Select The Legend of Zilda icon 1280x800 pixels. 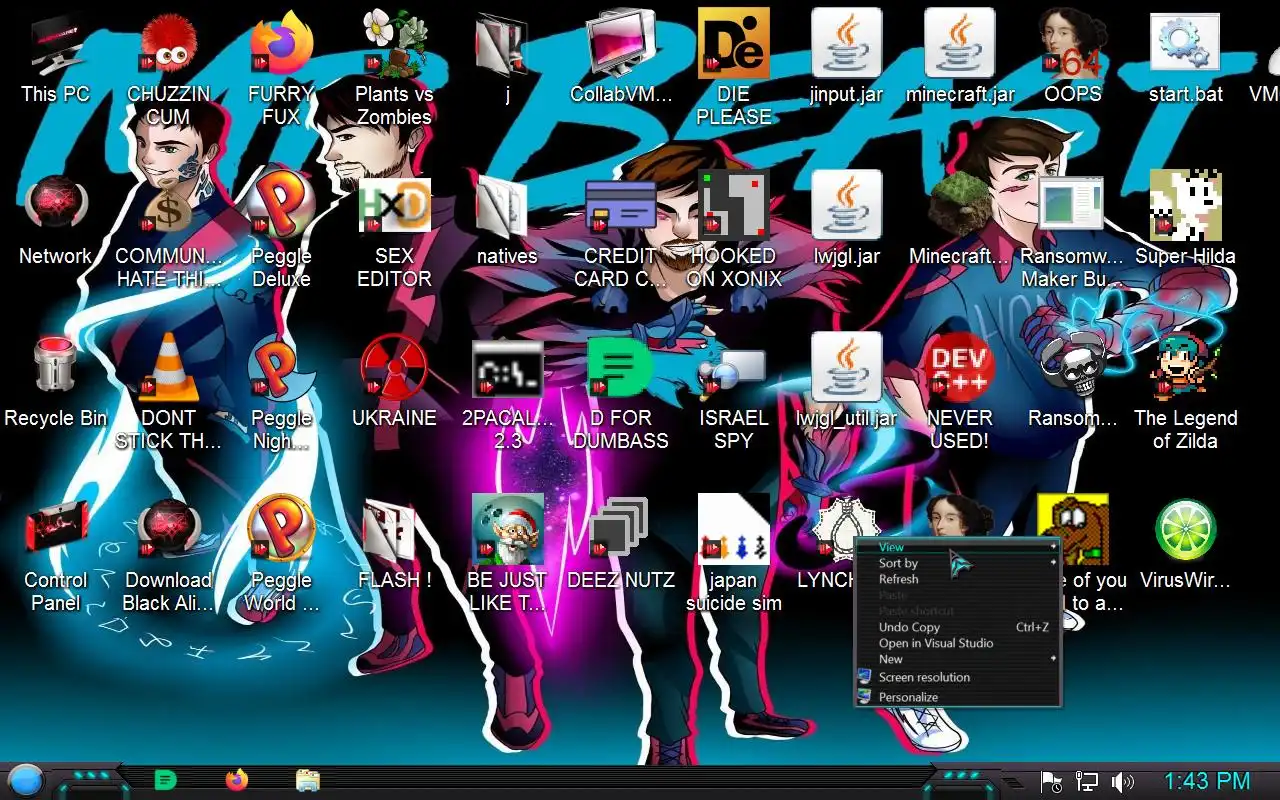(x=1185, y=368)
